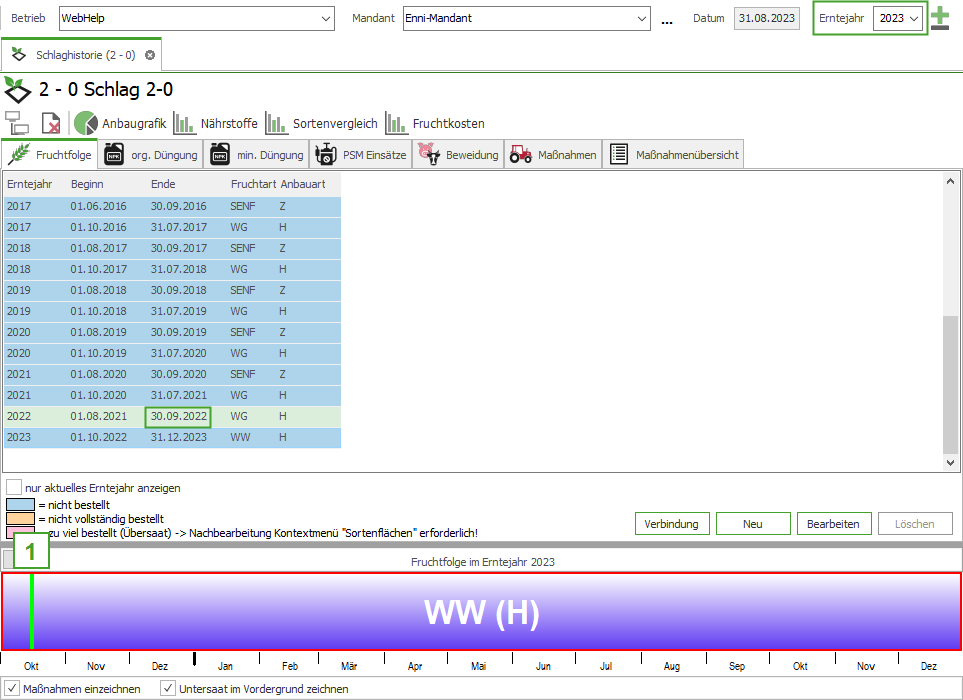Select the 2023 WW row in the table

[x=172, y=437]
